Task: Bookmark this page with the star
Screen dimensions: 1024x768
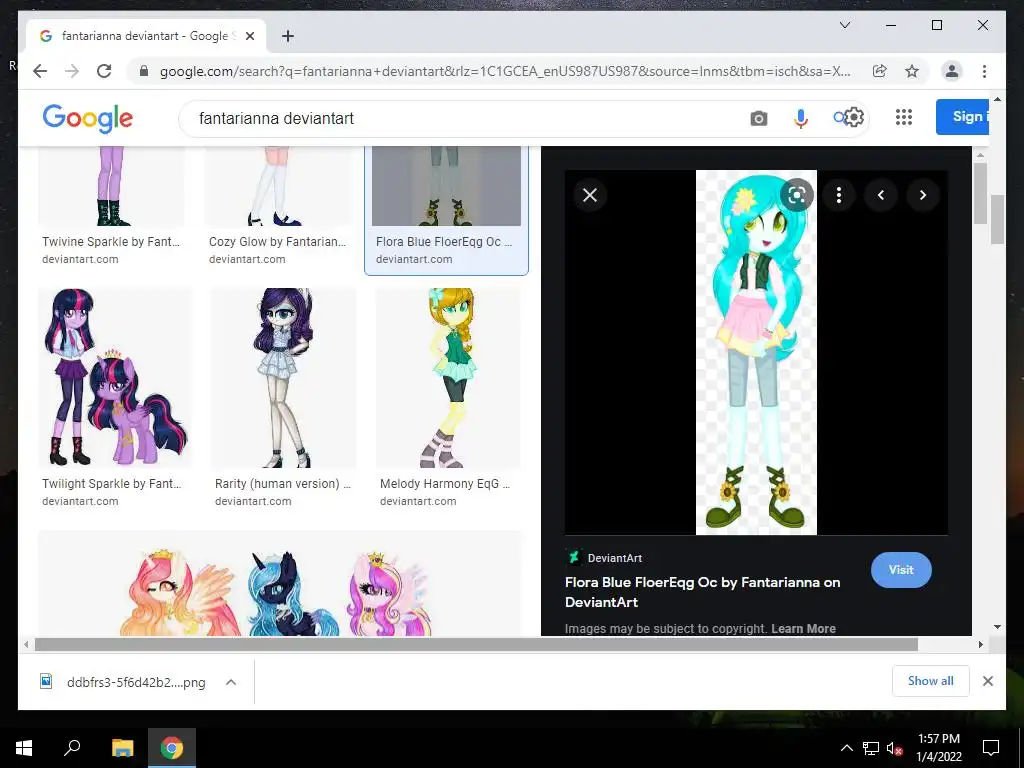Action: pyautogui.click(x=912, y=71)
